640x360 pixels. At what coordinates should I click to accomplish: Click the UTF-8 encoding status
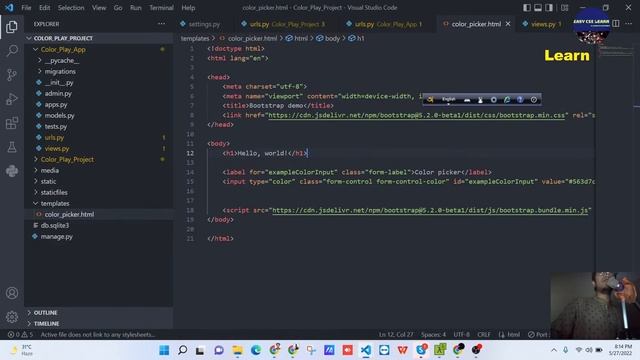point(462,334)
